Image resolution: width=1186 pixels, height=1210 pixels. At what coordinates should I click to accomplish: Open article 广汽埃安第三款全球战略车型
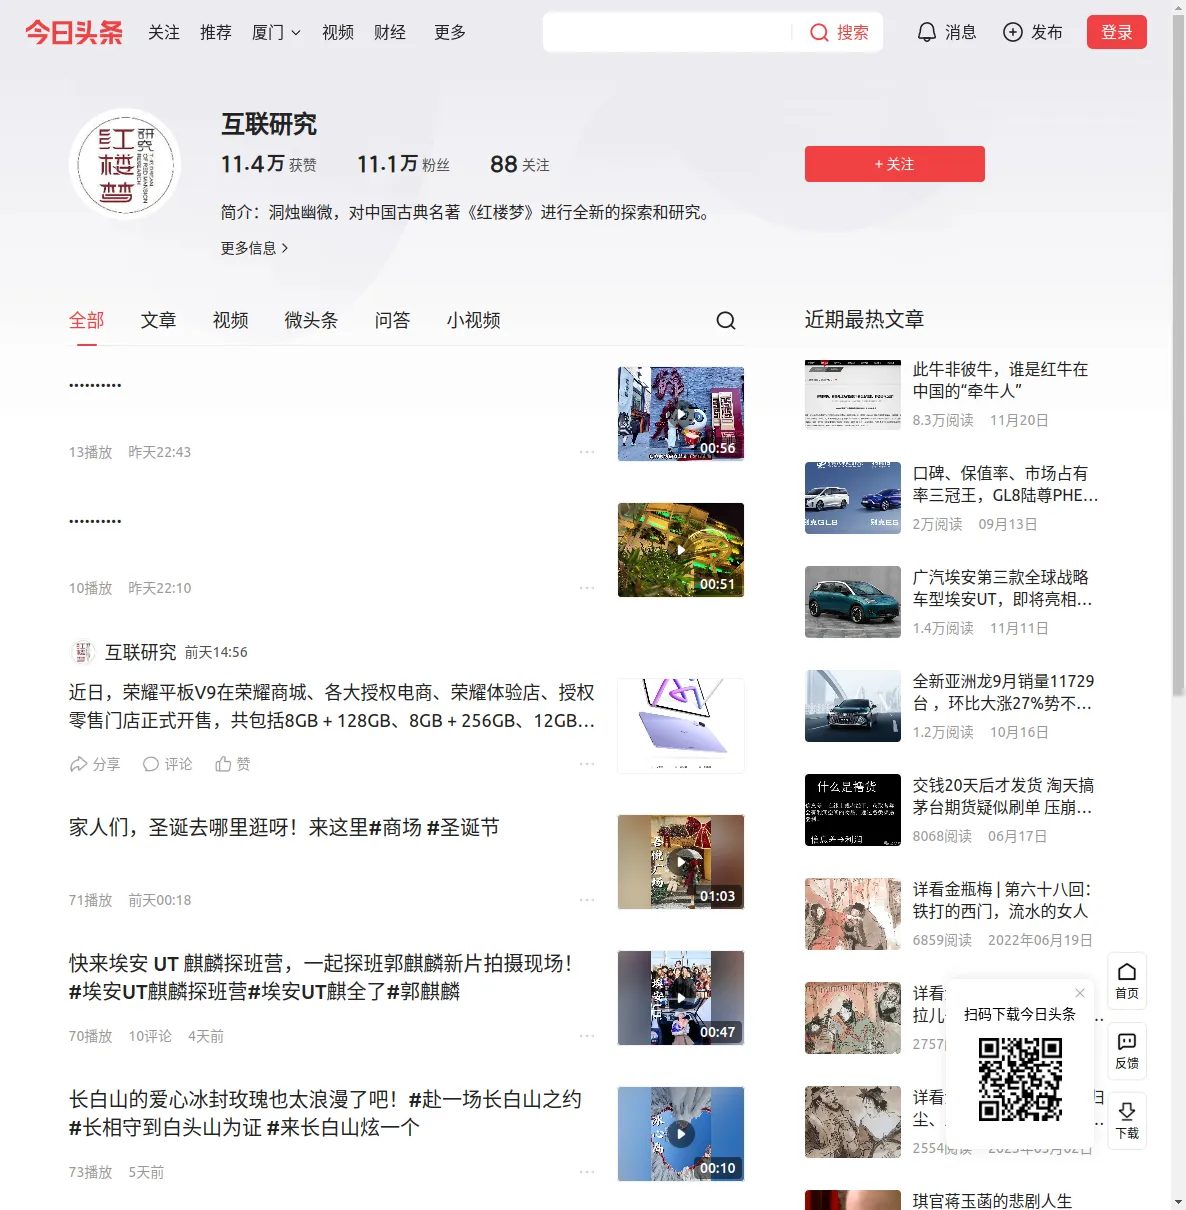tap(1002, 588)
